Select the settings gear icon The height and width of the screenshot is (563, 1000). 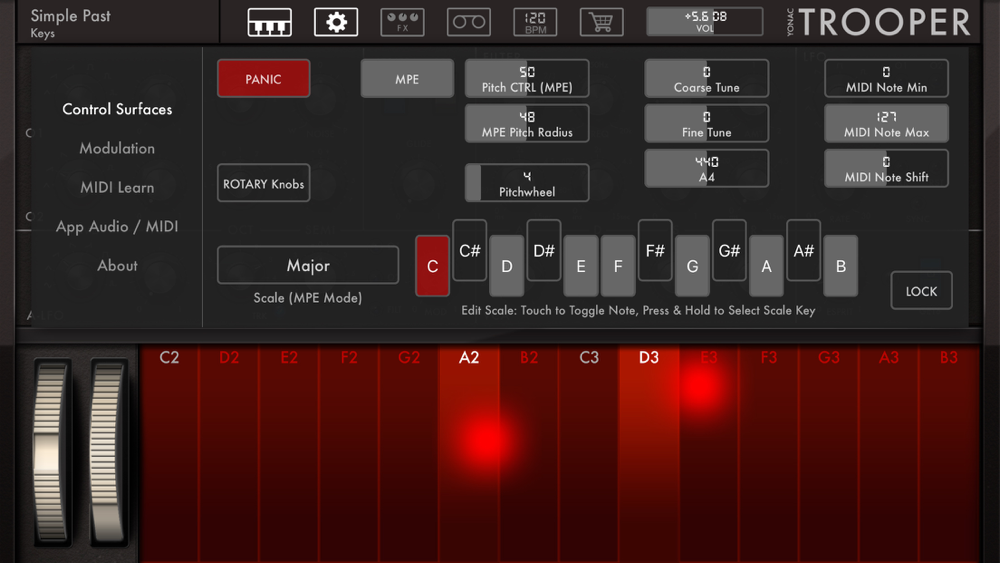click(336, 22)
